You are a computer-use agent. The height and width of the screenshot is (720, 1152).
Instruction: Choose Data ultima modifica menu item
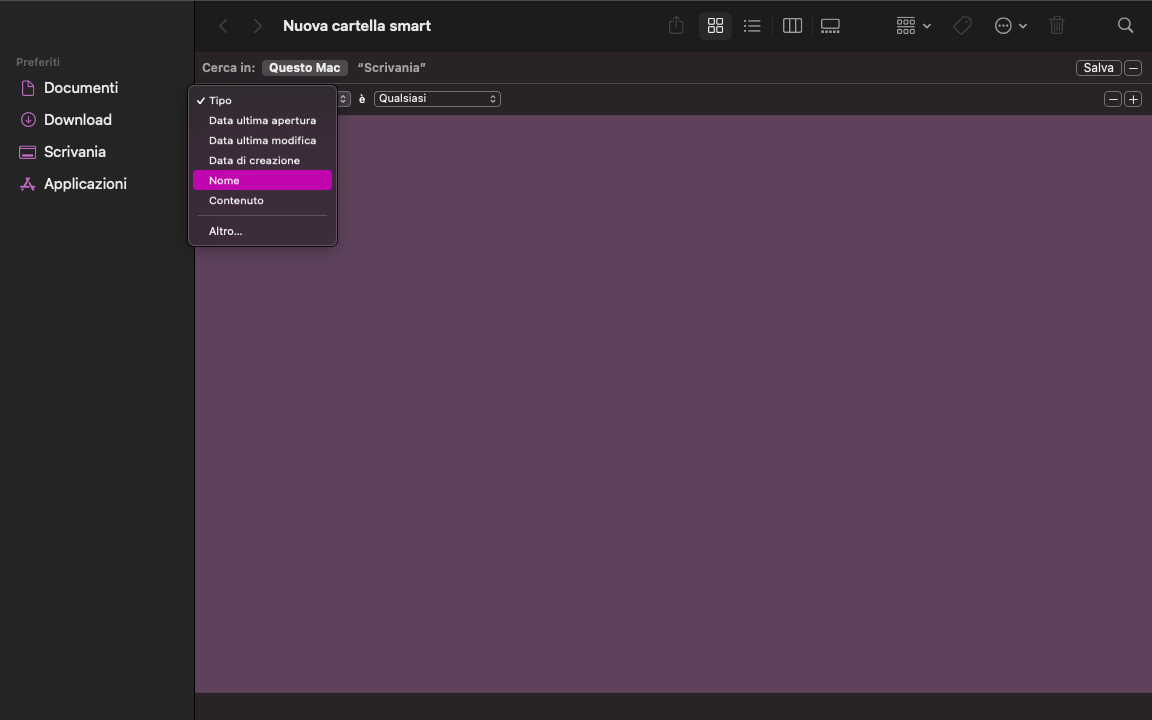tap(262, 141)
